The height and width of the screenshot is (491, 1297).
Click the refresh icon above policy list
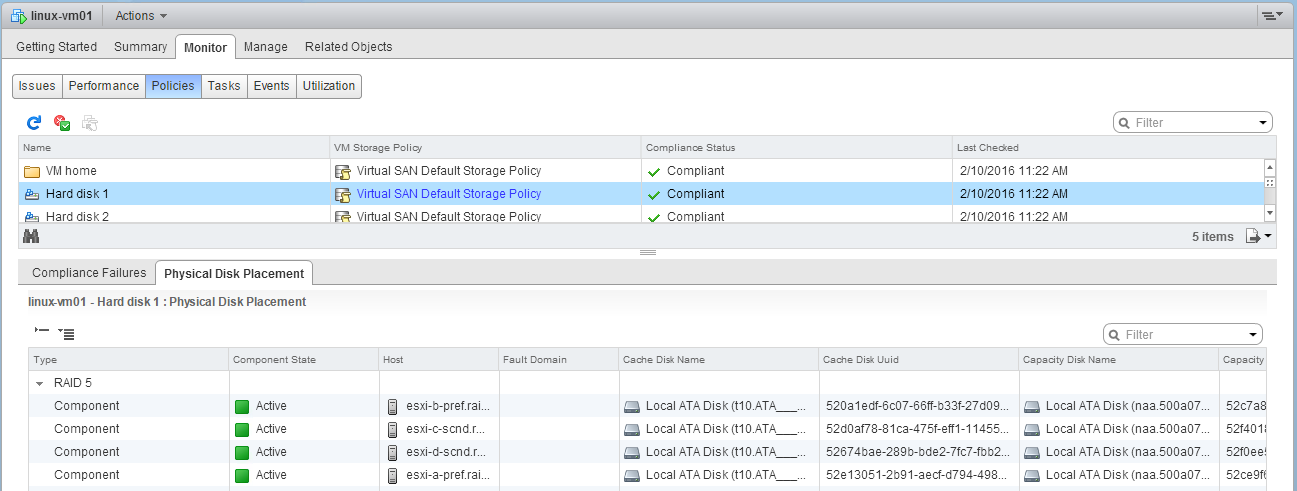coord(34,122)
